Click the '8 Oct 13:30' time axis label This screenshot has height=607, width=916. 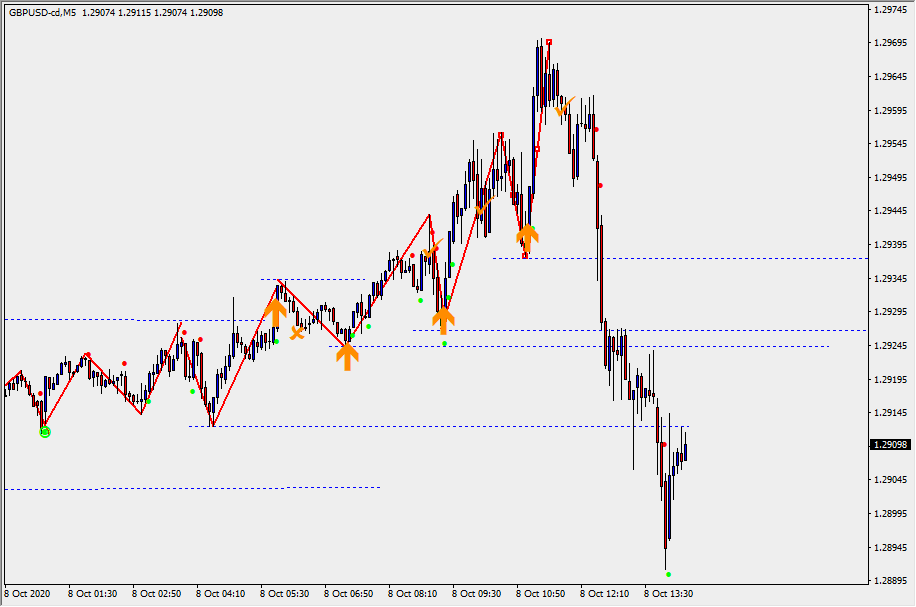668,593
